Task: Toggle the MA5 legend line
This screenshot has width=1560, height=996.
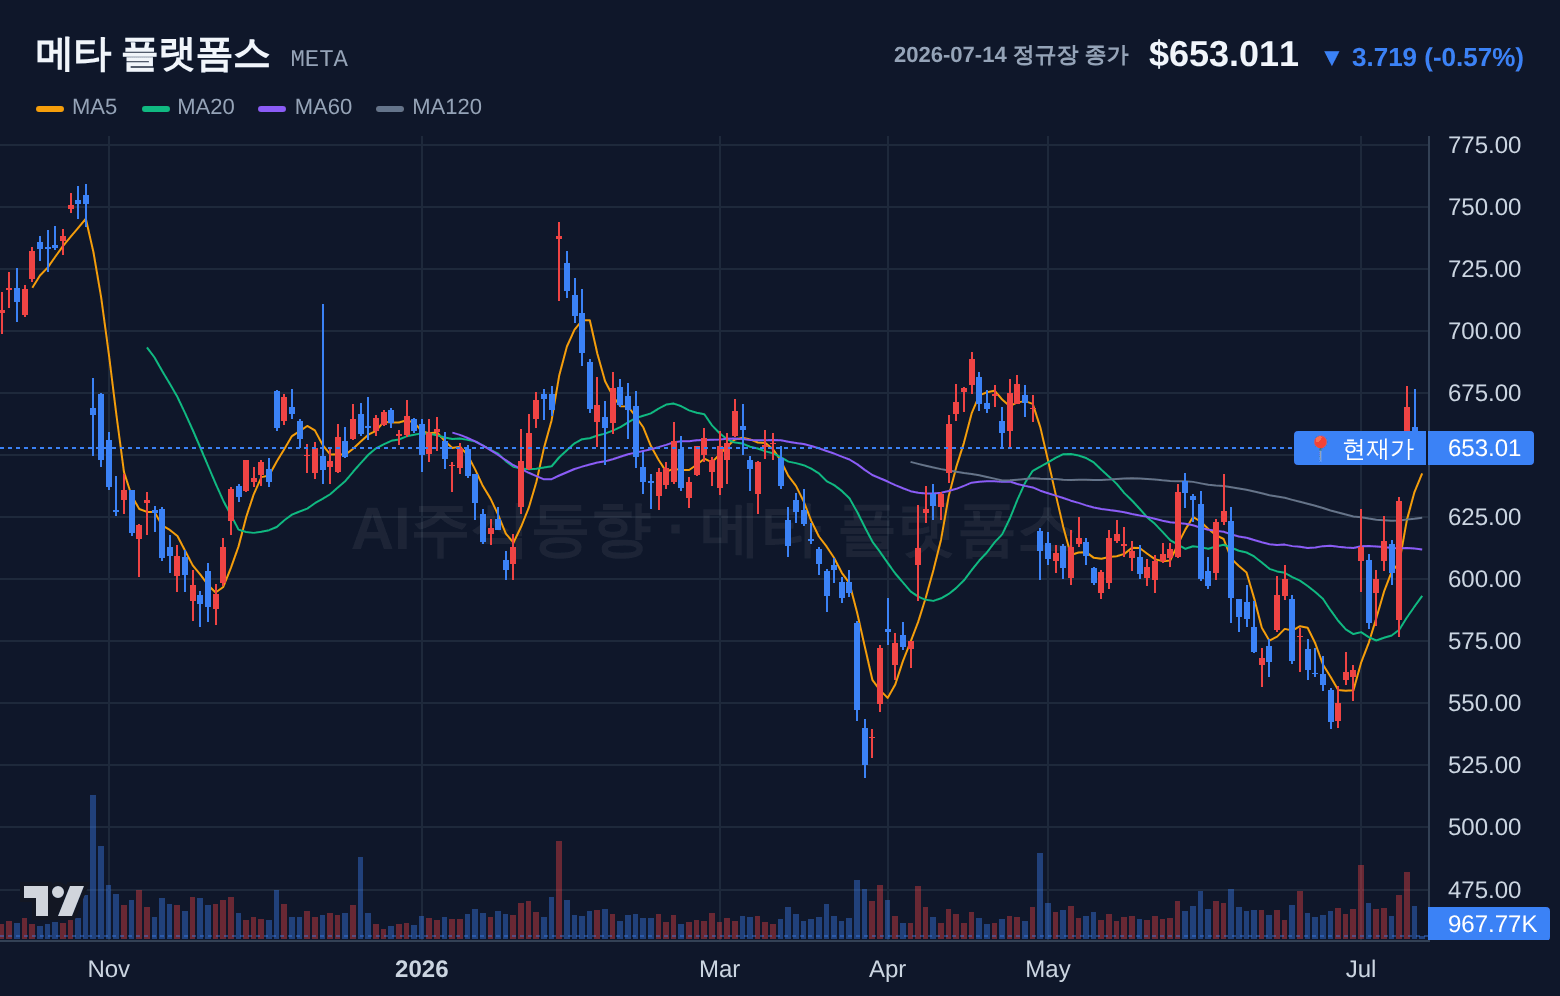Action: (76, 107)
